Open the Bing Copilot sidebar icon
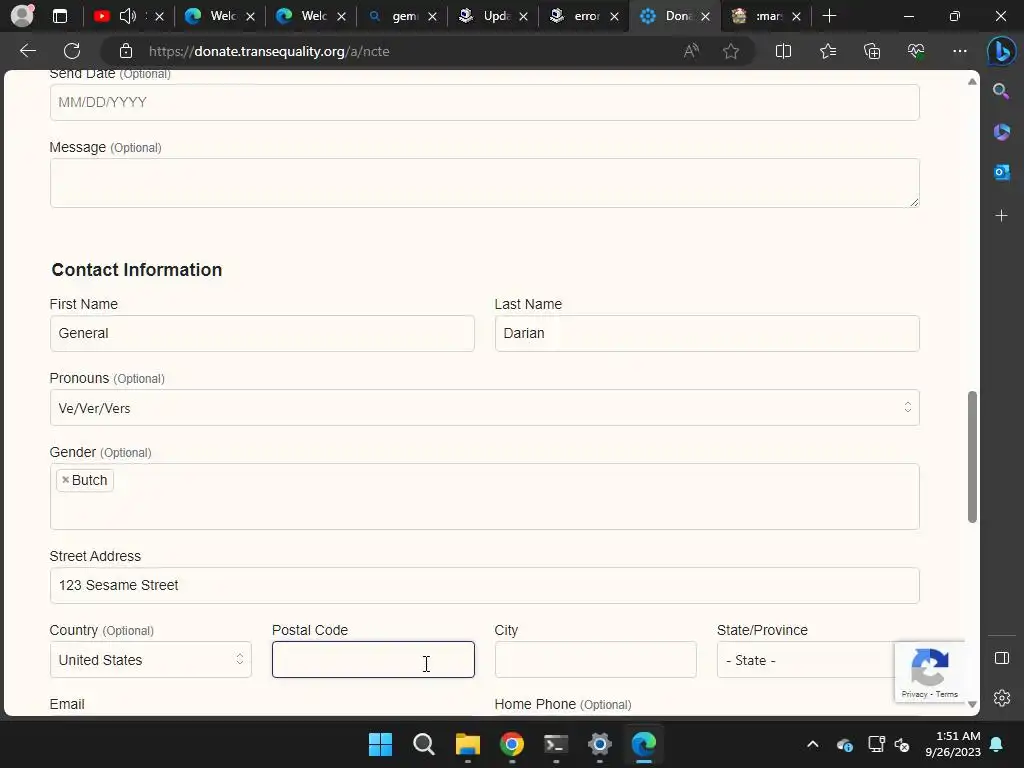Viewport: 1024px width, 768px height. coord(1001,52)
